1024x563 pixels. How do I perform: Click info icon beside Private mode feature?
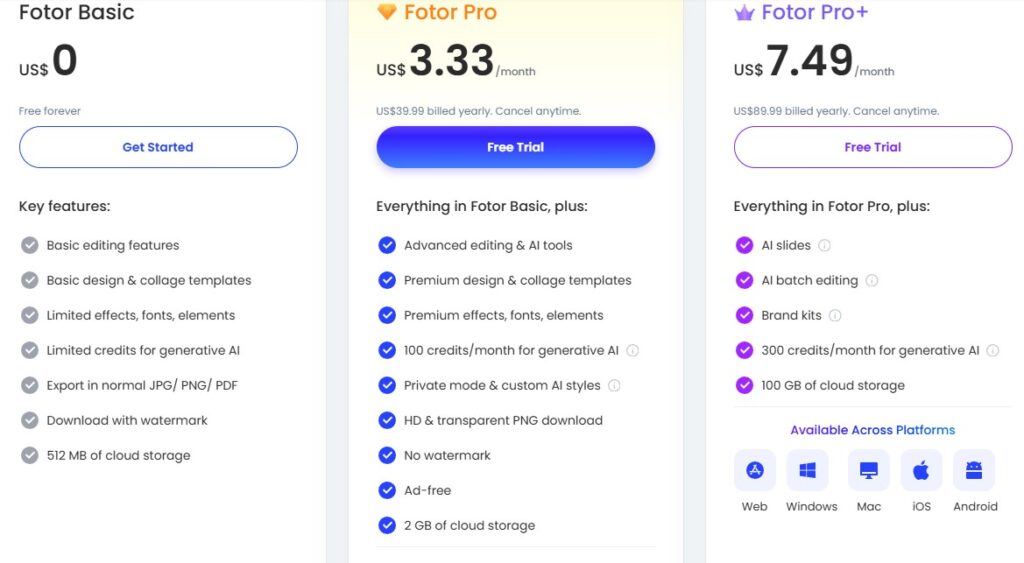pos(615,386)
